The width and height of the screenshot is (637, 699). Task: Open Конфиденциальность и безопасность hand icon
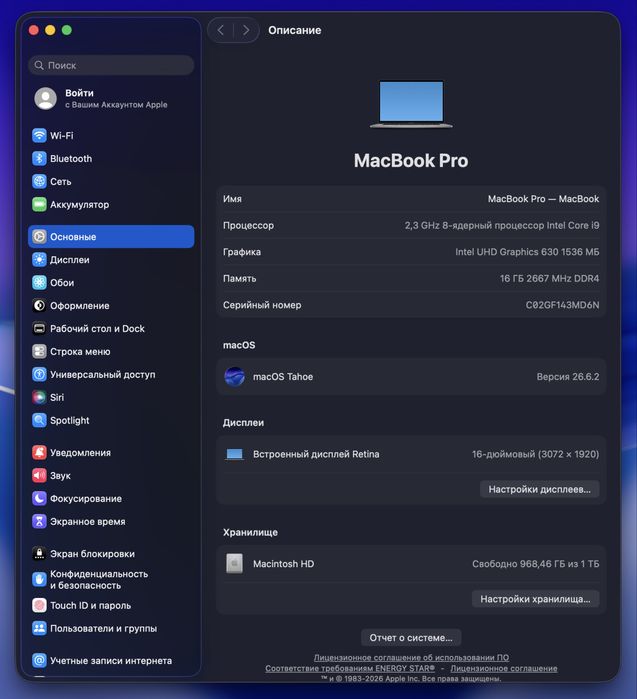tap(39, 580)
